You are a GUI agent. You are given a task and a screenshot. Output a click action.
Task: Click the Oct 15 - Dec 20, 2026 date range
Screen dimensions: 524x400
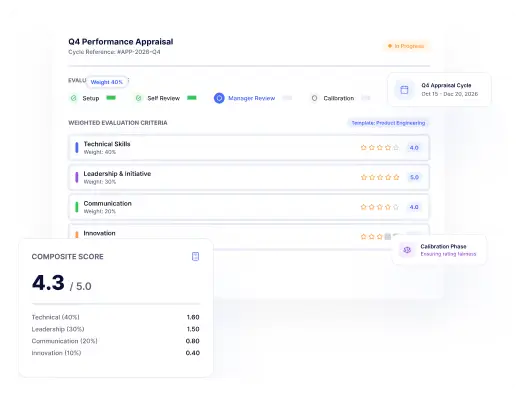449,94
